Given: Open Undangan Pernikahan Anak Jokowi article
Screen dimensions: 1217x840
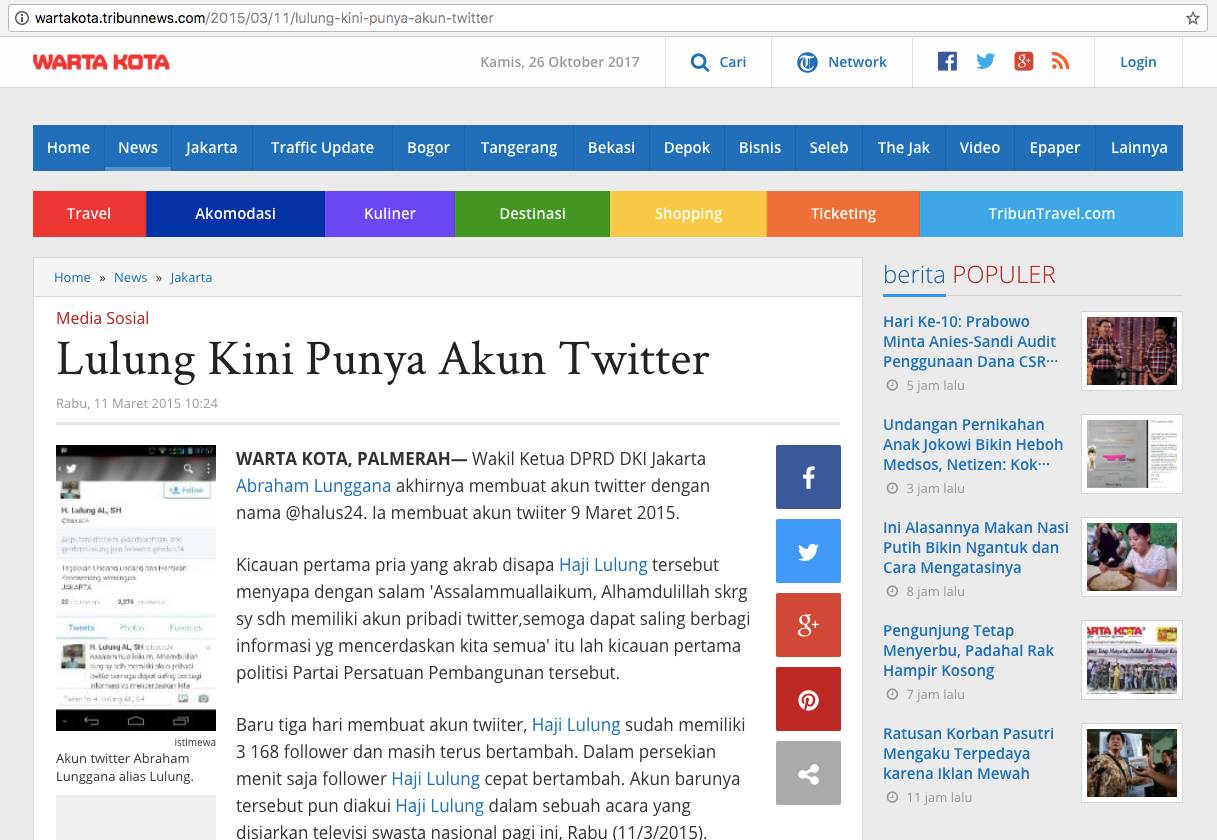Looking at the screenshot, I should 973,445.
